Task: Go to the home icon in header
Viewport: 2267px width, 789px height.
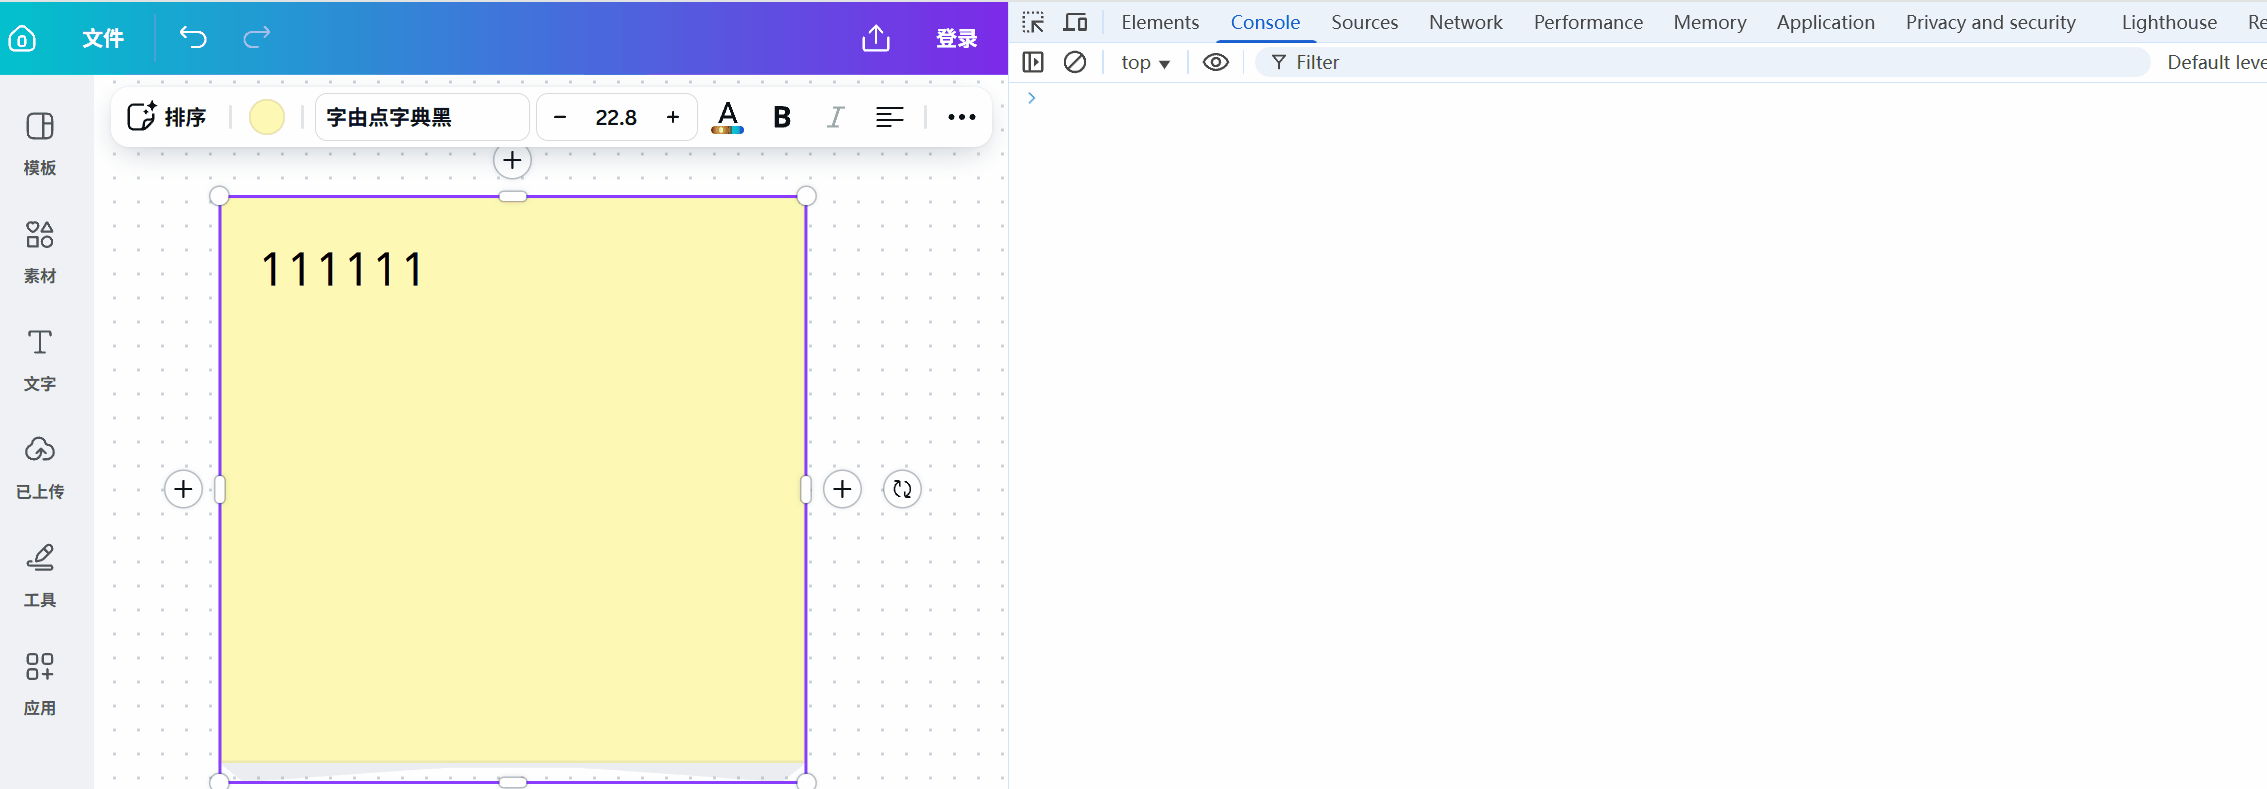Action: click(22, 38)
